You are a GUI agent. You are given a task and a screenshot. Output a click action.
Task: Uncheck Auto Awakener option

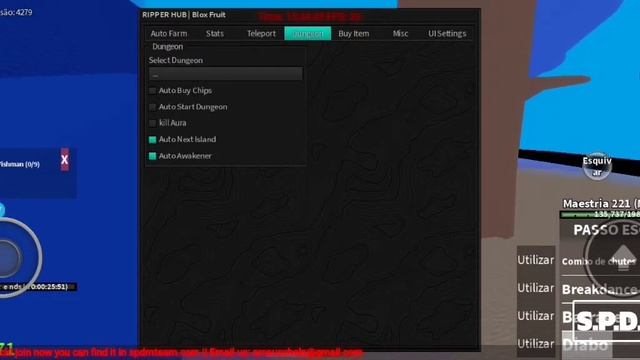tap(153, 156)
